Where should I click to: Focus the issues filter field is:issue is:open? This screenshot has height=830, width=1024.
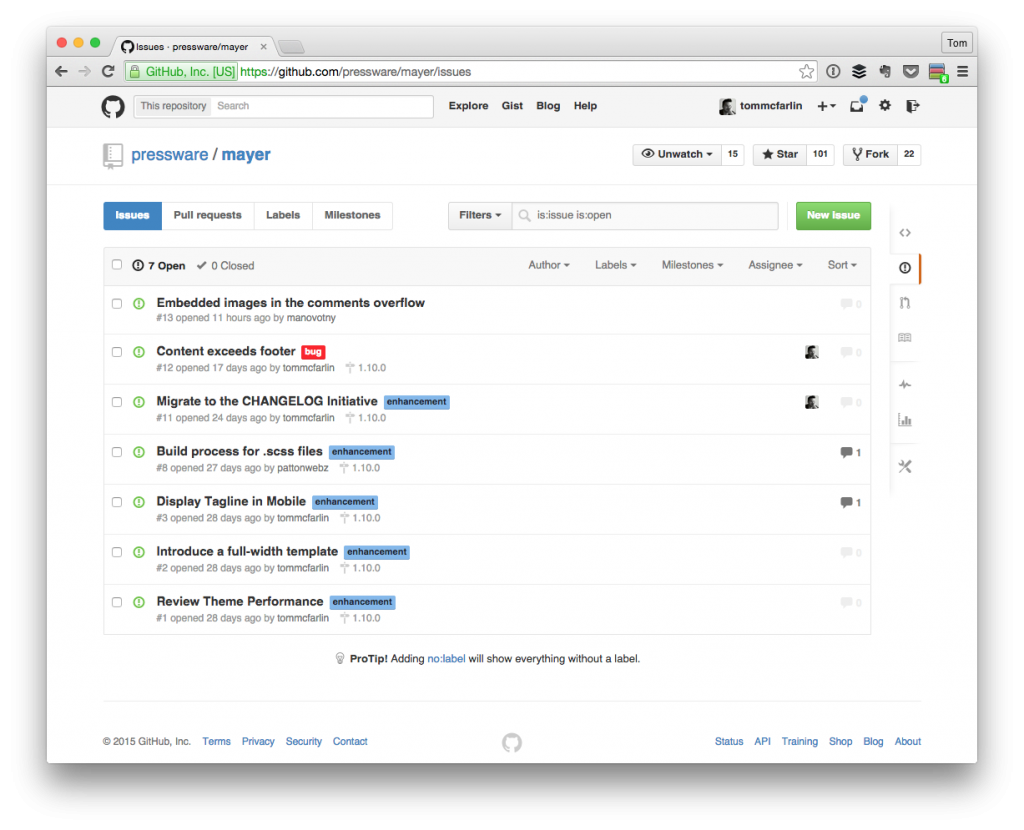click(645, 215)
